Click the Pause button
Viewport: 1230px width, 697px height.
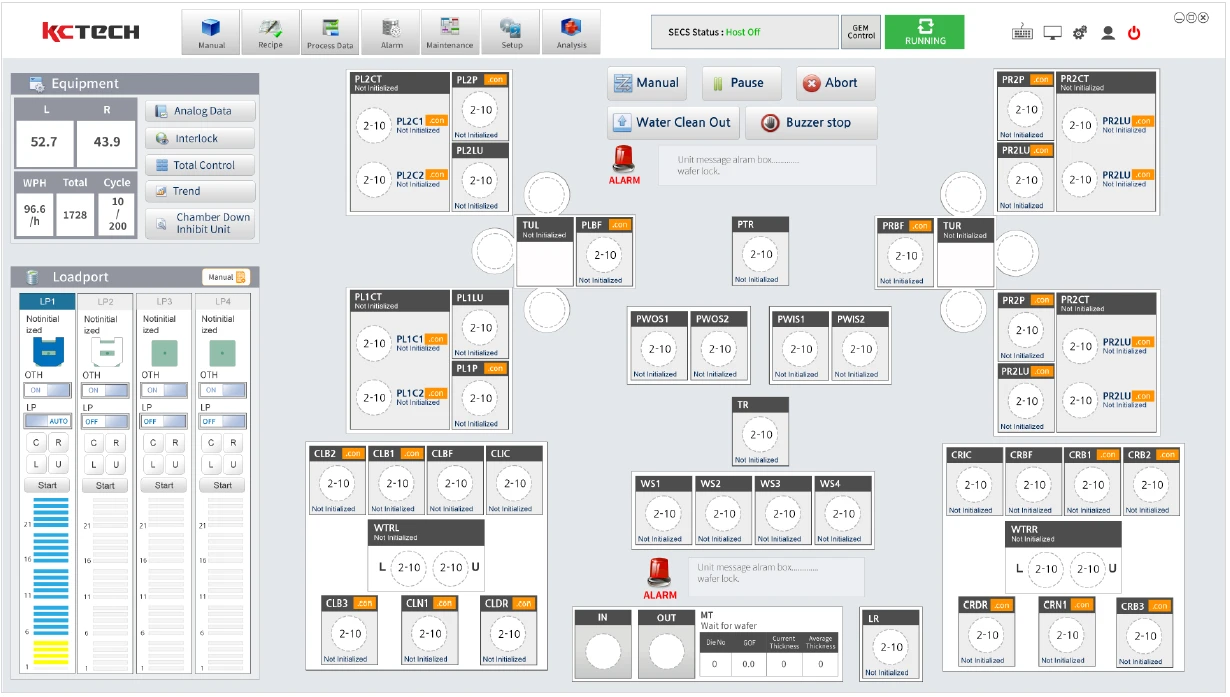coord(742,83)
